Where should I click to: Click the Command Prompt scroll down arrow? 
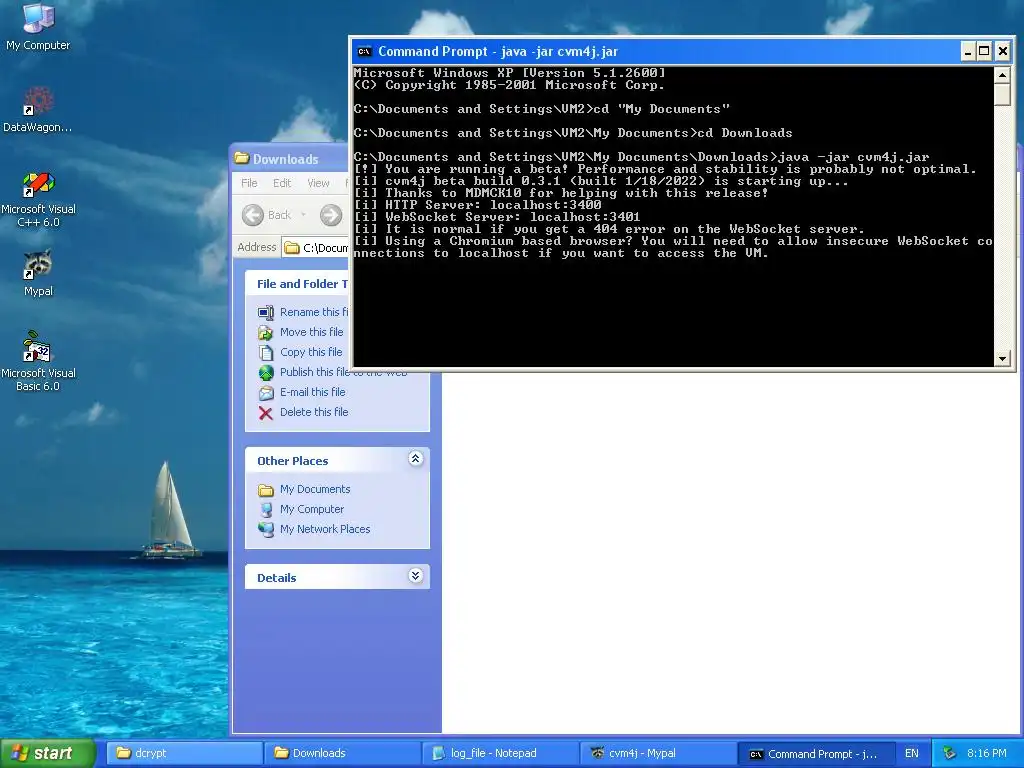pos(1002,359)
